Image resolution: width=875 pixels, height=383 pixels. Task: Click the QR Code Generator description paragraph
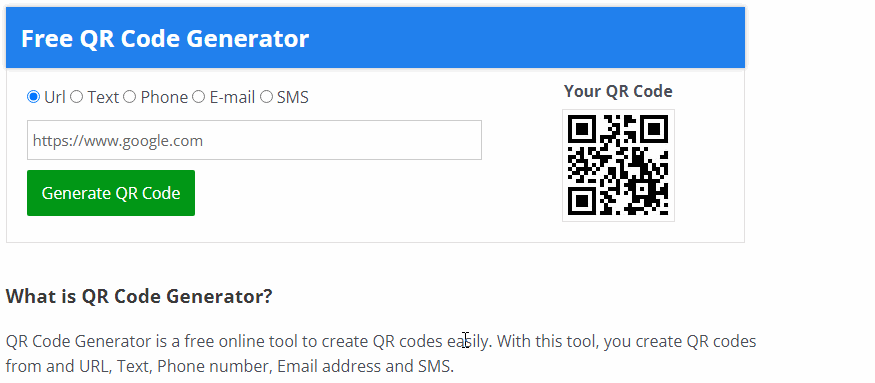(381, 353)
